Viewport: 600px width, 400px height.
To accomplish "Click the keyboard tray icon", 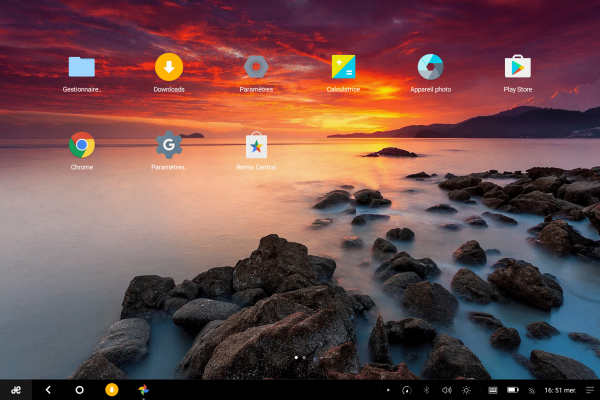I will (493, 390).
